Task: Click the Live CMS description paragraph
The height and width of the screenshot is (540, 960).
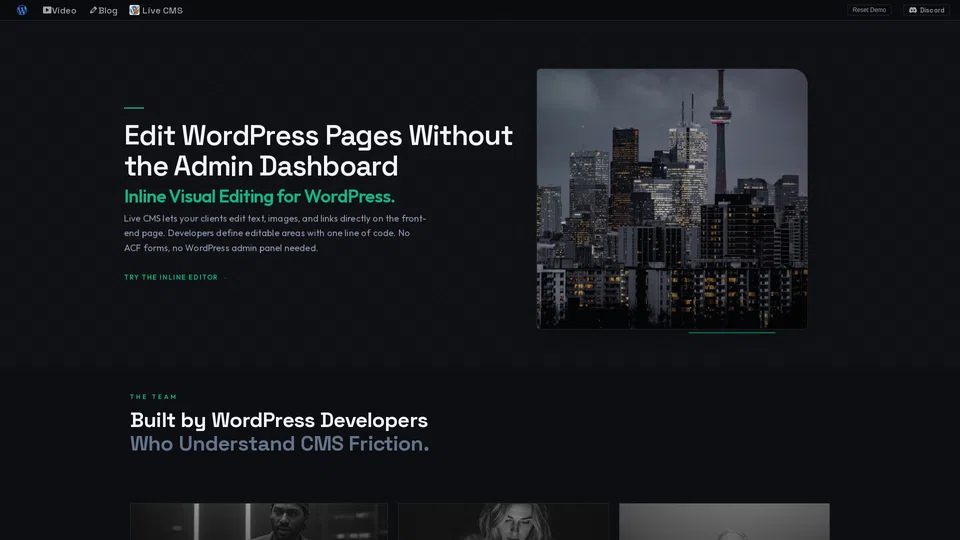Action: pyautogui.click(x=275, y=233)
